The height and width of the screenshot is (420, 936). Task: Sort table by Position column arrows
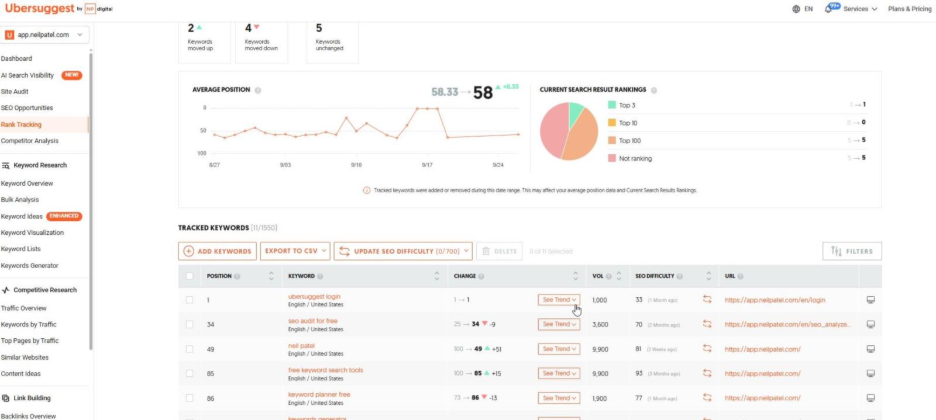pos(271,276)
